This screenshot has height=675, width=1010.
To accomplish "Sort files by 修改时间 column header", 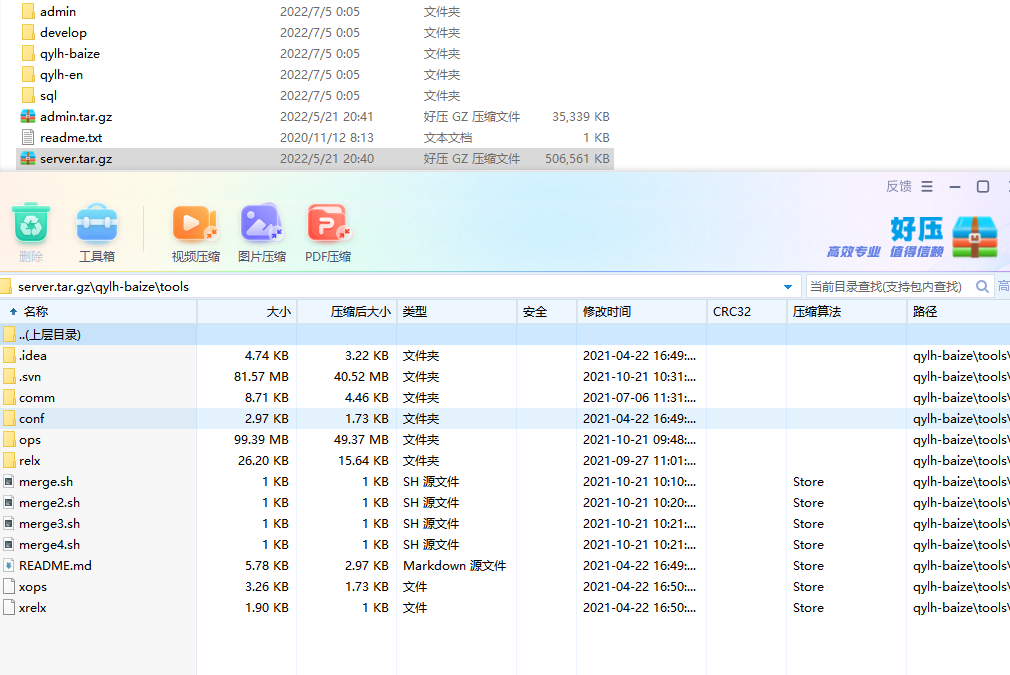I will point(607,312).
